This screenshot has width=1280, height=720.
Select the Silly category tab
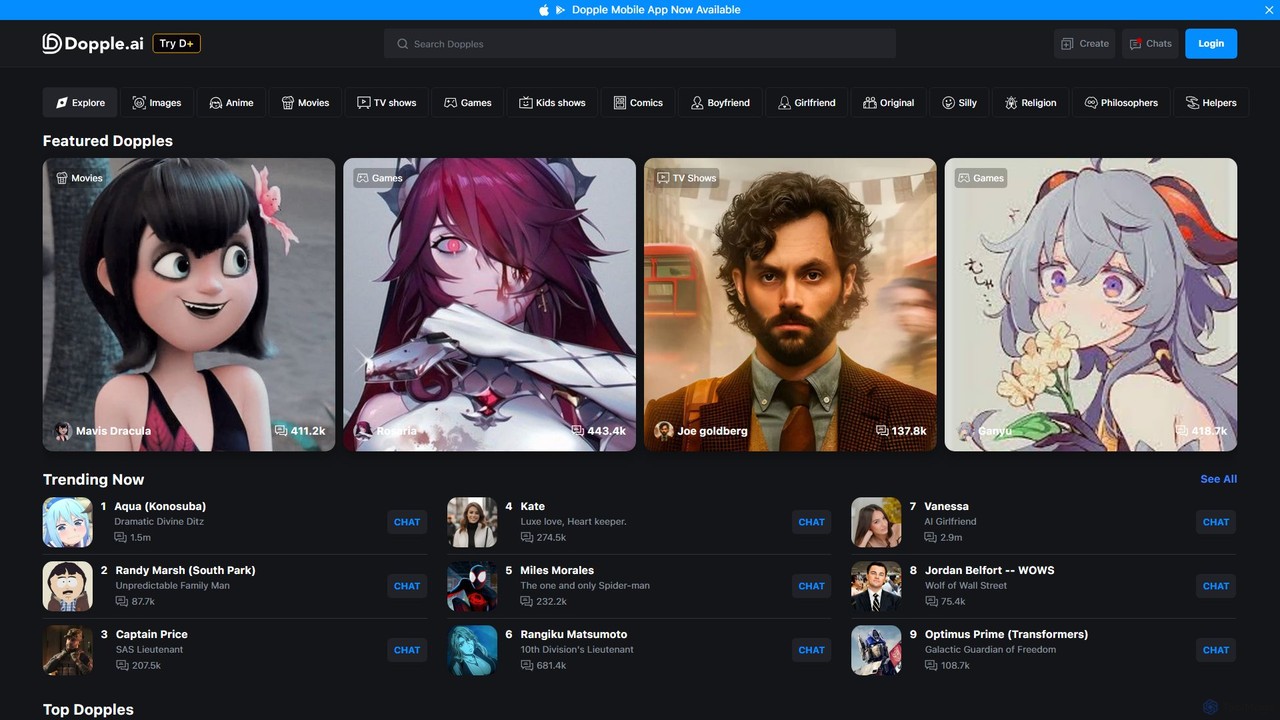coord(959,102)
